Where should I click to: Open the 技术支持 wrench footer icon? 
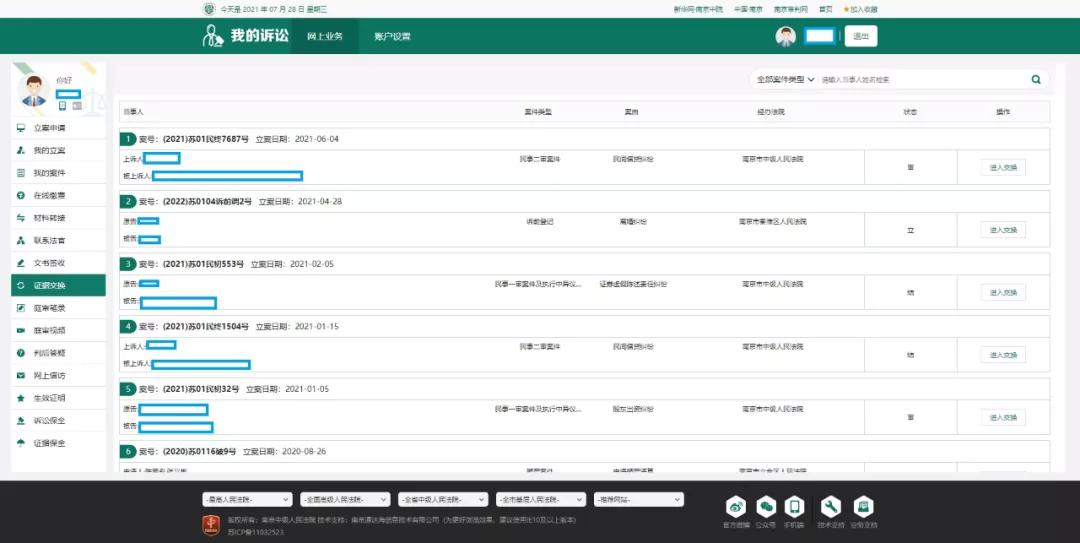click(831, 507)
